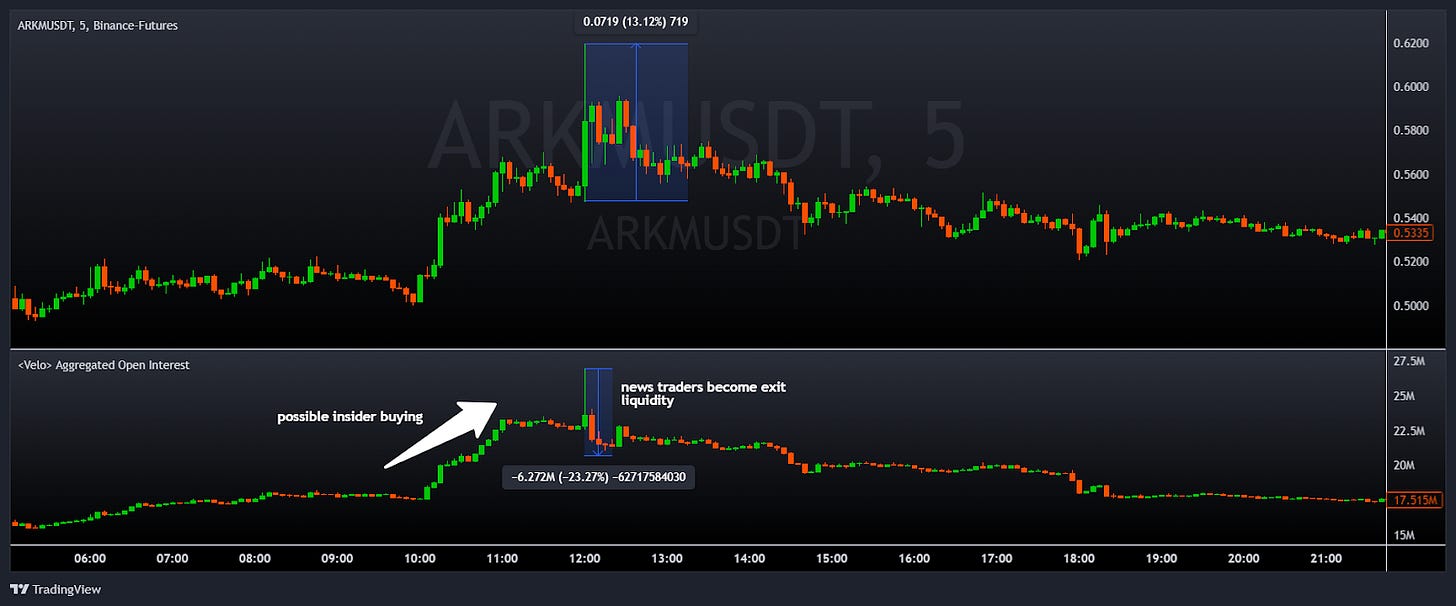Screen dimensions: 1456x606
Task: Click the 19:00 time axis label
Action: [1161, 559]
